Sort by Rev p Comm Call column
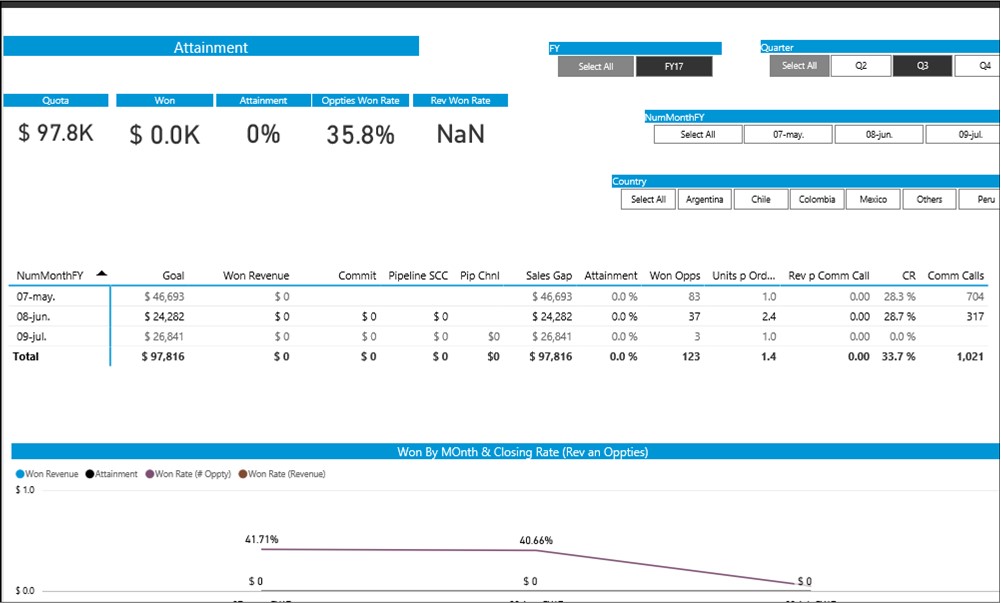Viewport: 1001px width, 603px height. pyautogui.click(x=829, y=276)
